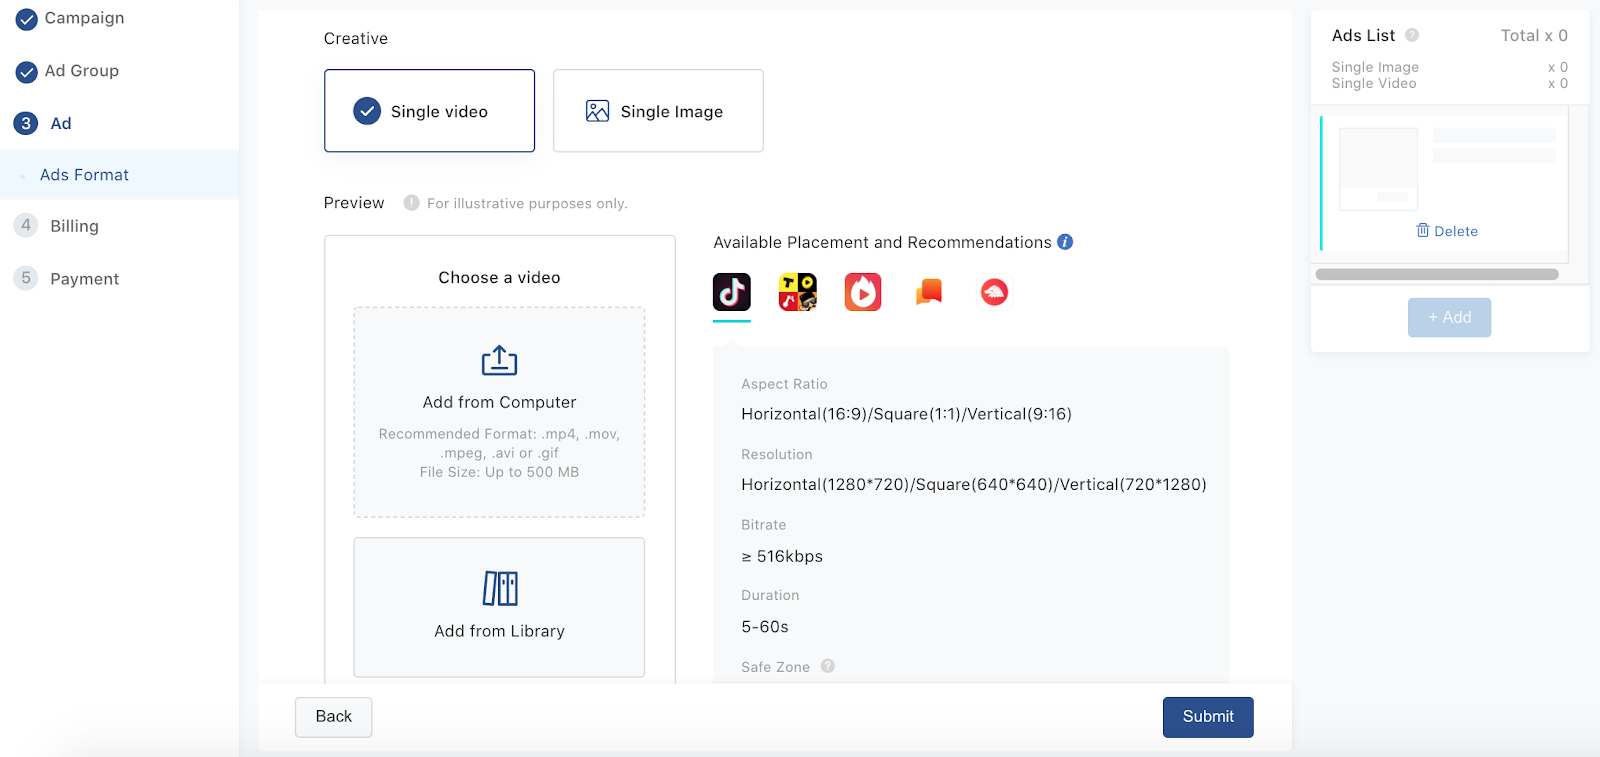Click the 'Resolution' label
Viewport: 1600px width, 757px height.
click(777, 455)
